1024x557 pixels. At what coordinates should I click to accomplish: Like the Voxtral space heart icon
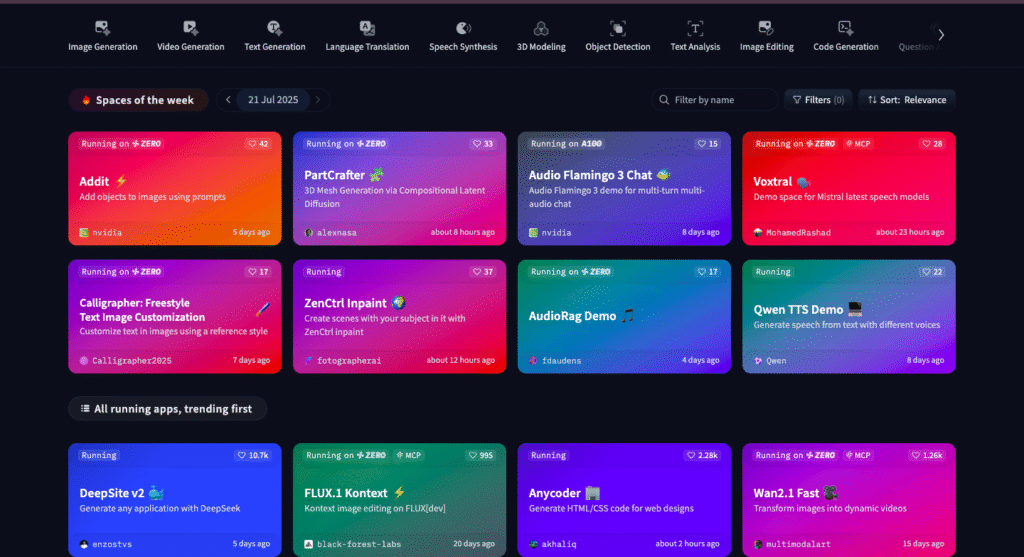(x=926, y=144)
